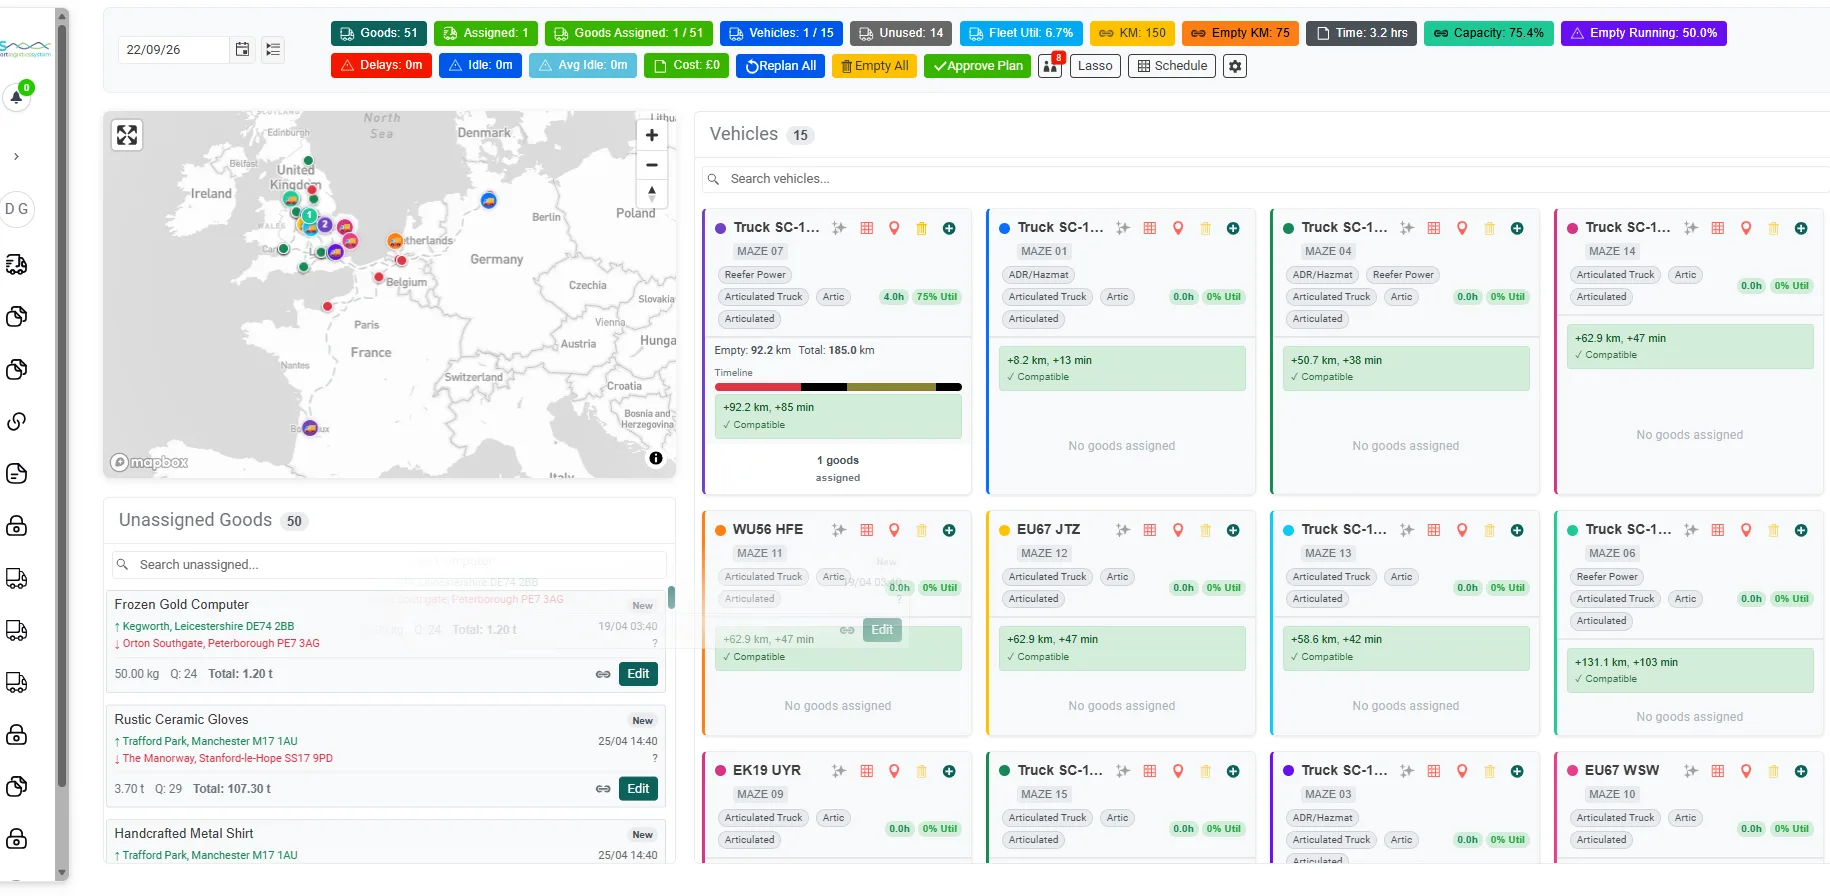Reset the map compass bearing
This screenshot has height=896, width=1830.
pos(652,193)
